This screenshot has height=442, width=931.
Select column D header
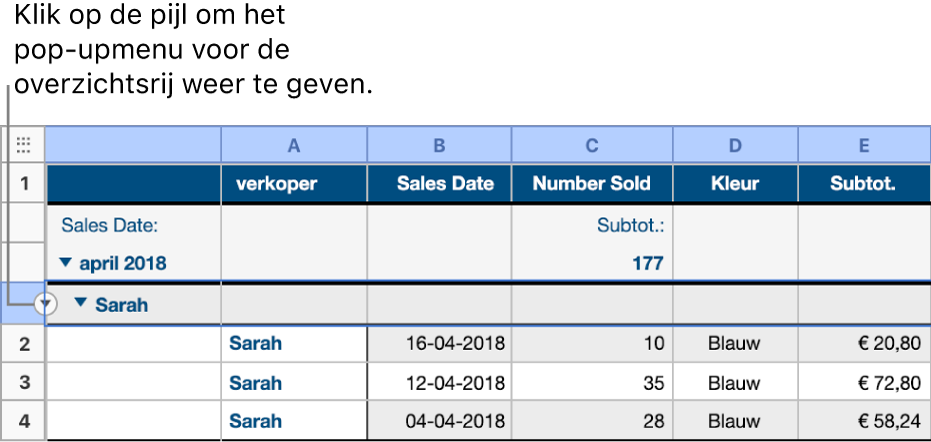[x=735, y=145]
